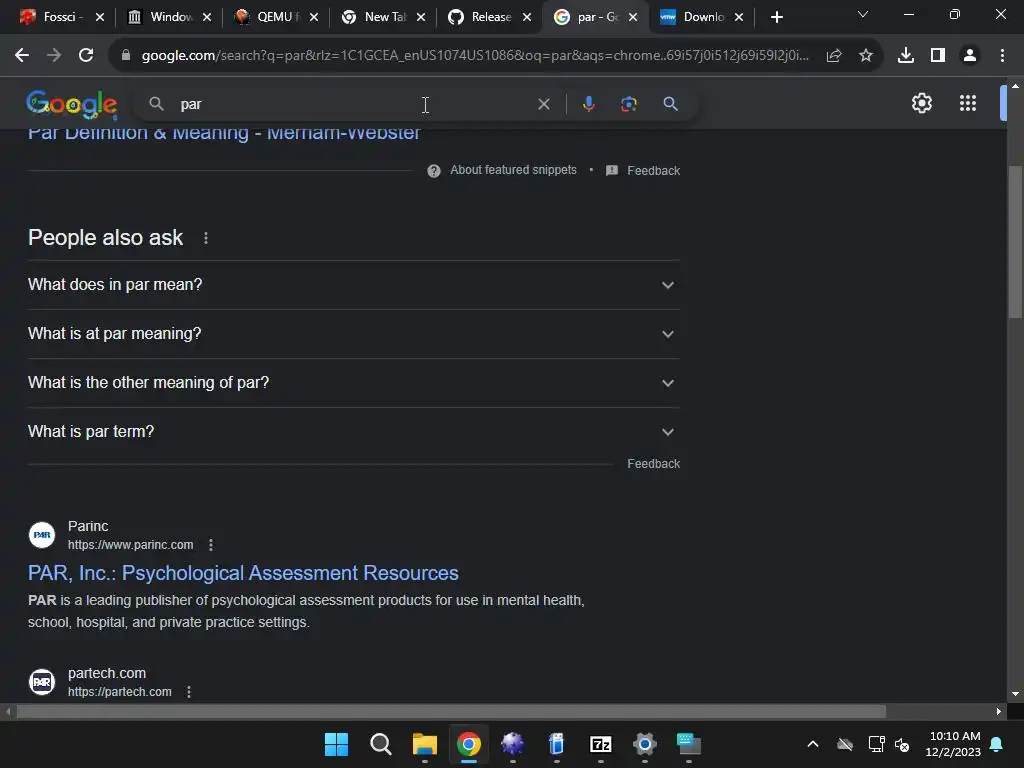
Task: Start voice search microphone
Action: tap(588, 104)
